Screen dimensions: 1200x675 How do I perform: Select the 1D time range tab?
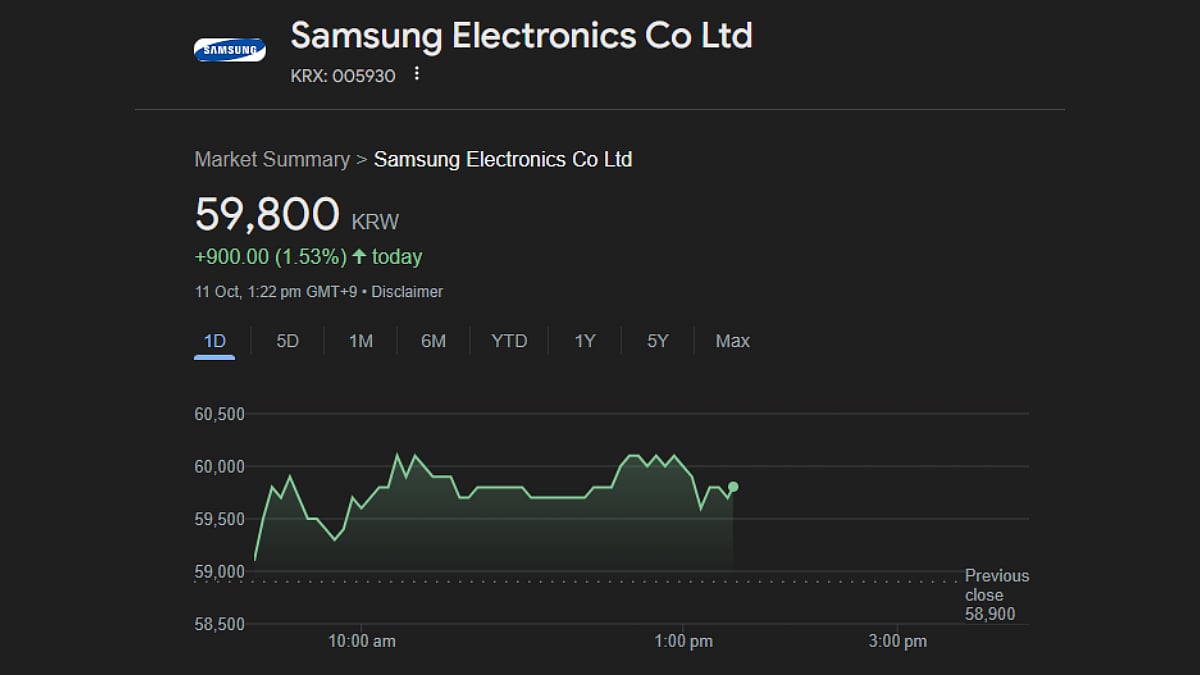[x=214, y=341]
